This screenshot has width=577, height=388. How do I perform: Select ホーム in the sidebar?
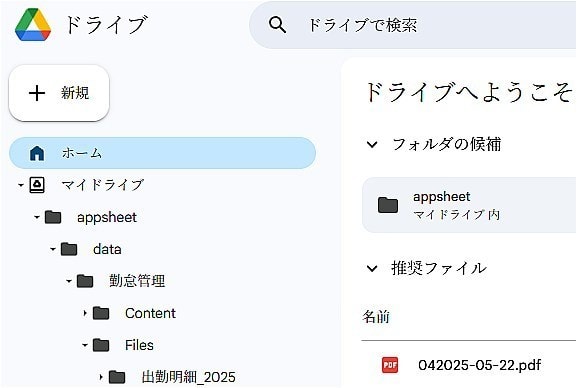click(162, 153)
